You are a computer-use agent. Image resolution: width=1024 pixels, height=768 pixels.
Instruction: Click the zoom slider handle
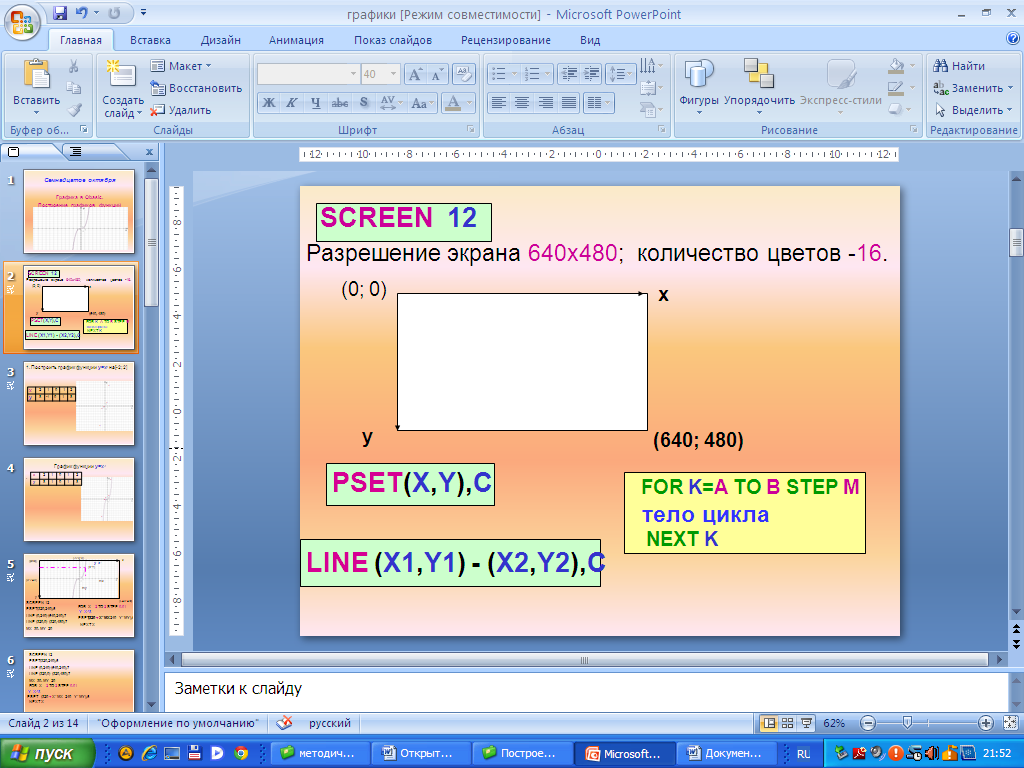(906, 723)
